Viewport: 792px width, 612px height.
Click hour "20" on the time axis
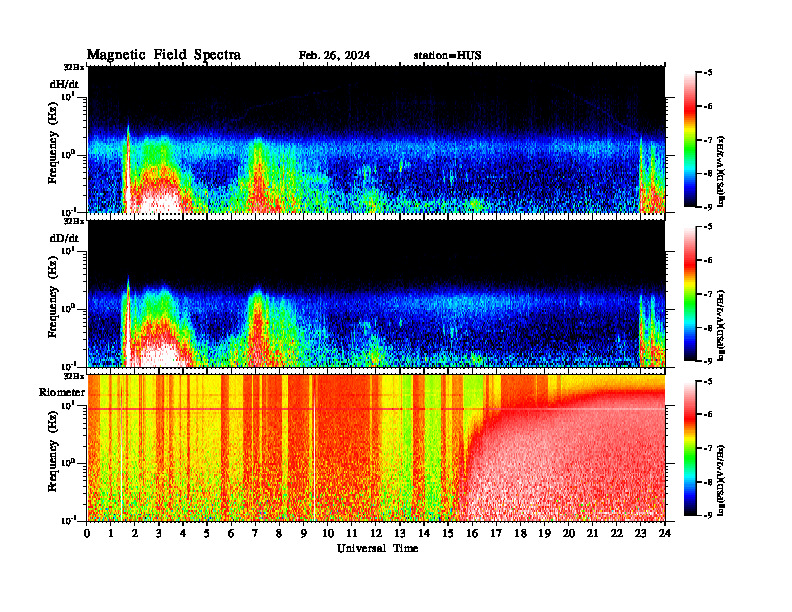[569, 534]
